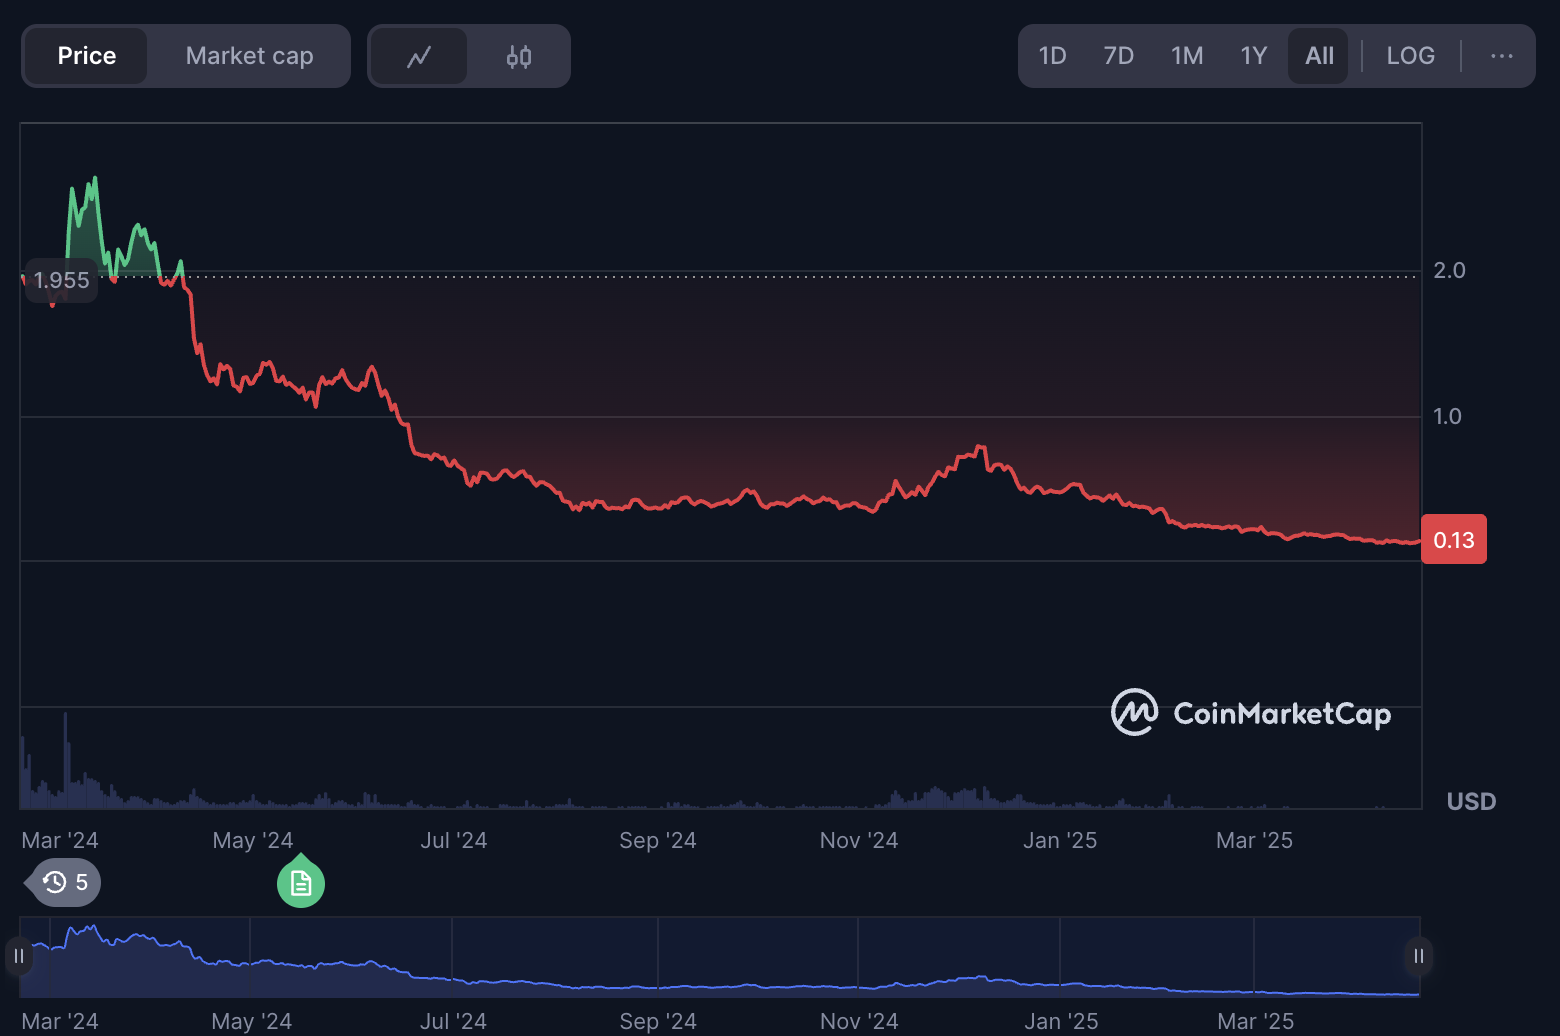Select the 7D time range
Viewport: 1560px width, 1036px height.
[x=1118, y=56]
